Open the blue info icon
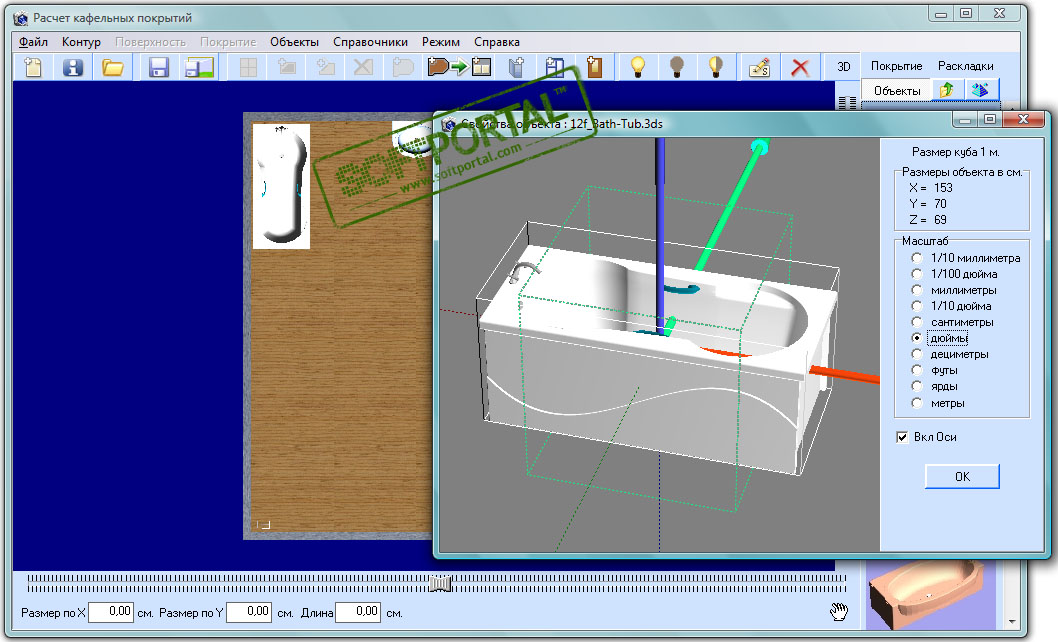 (73, 67)
